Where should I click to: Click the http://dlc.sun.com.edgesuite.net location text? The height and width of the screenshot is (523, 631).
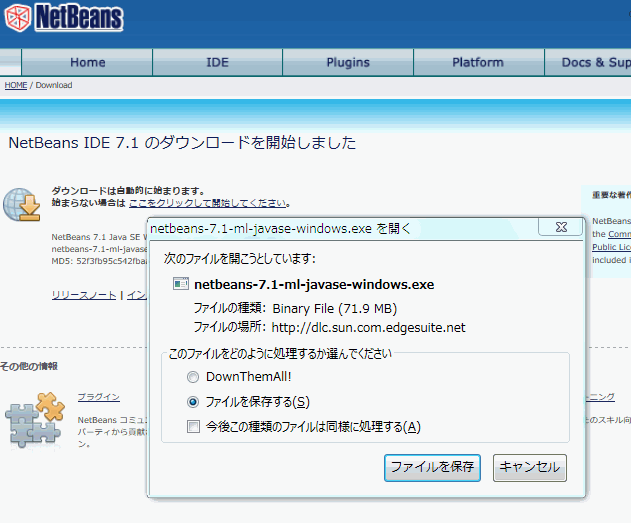pos(368,327)
